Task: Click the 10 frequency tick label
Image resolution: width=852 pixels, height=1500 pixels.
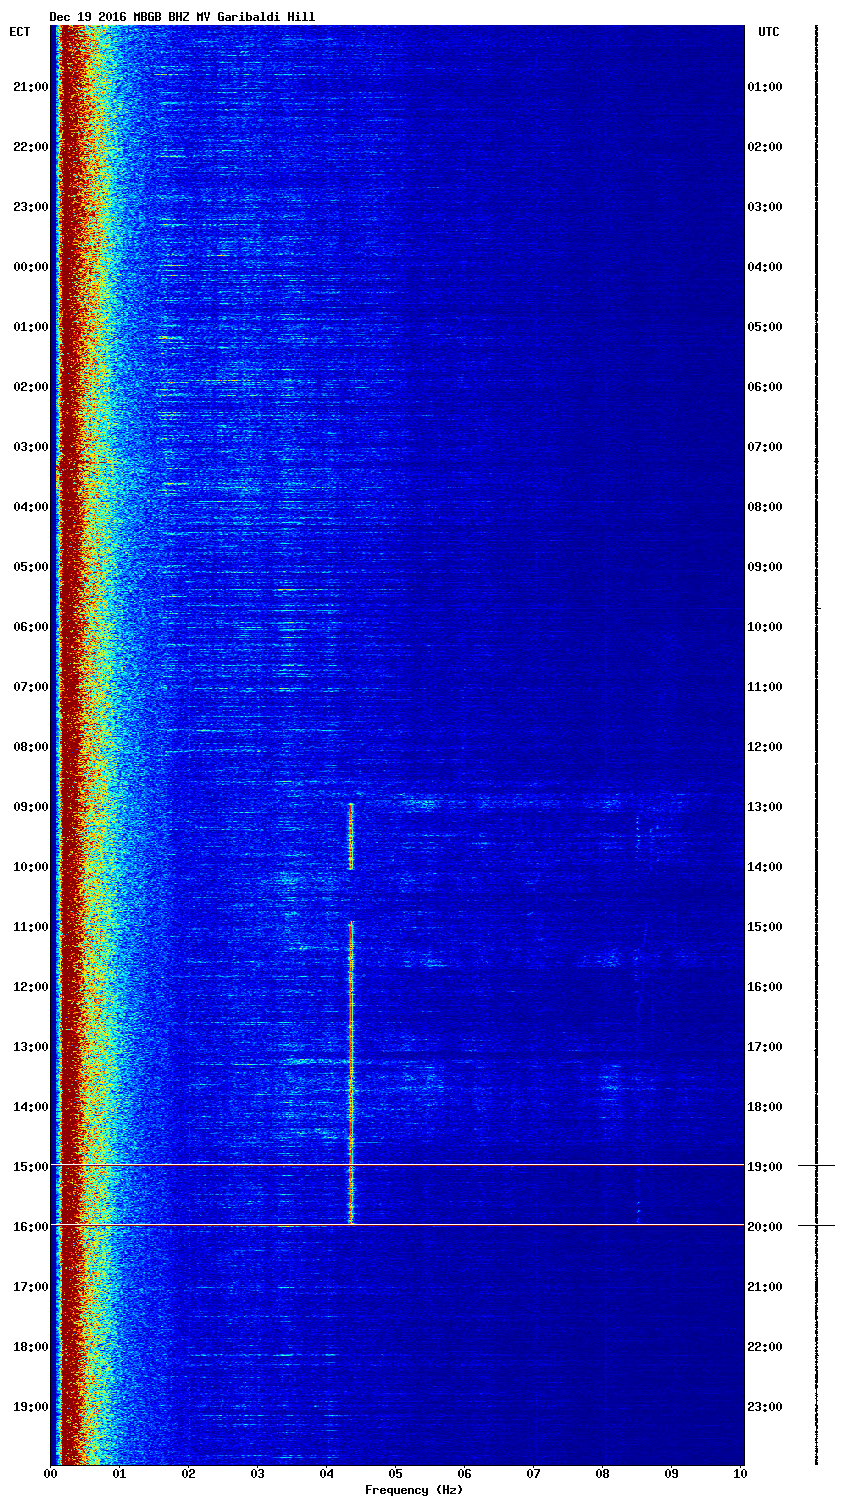Action: click(x=740, y=1474)
